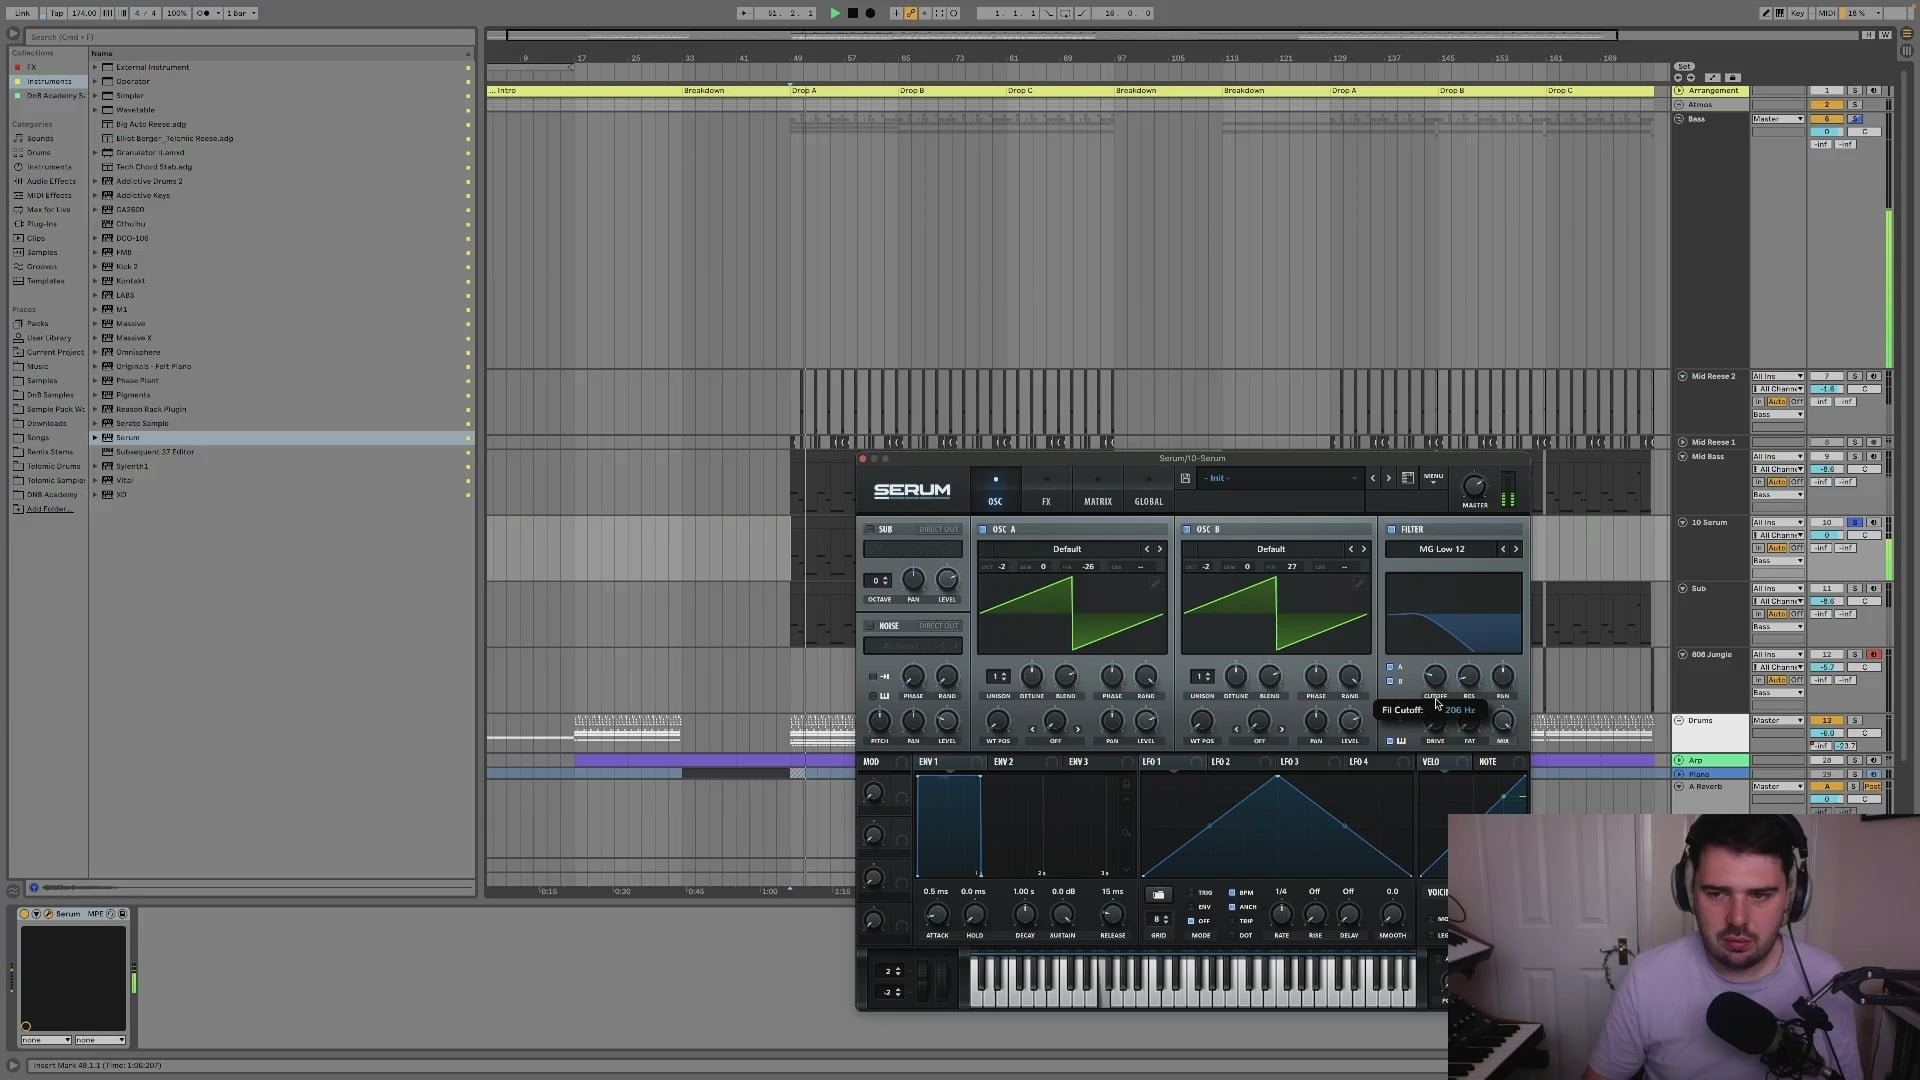1920x1080 pixels.
Task: Expand the Serum browser entry
Action: [x=96, y=438]
